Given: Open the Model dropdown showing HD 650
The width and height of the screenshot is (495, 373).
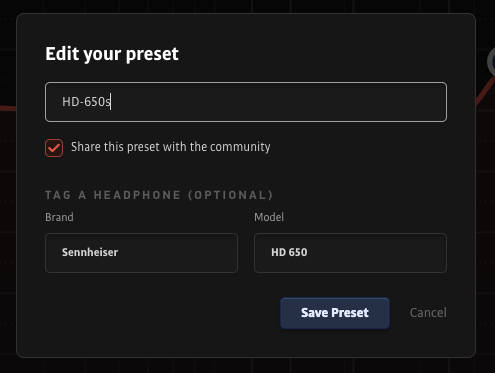Looking at the screenshot, I should point(350,253).
